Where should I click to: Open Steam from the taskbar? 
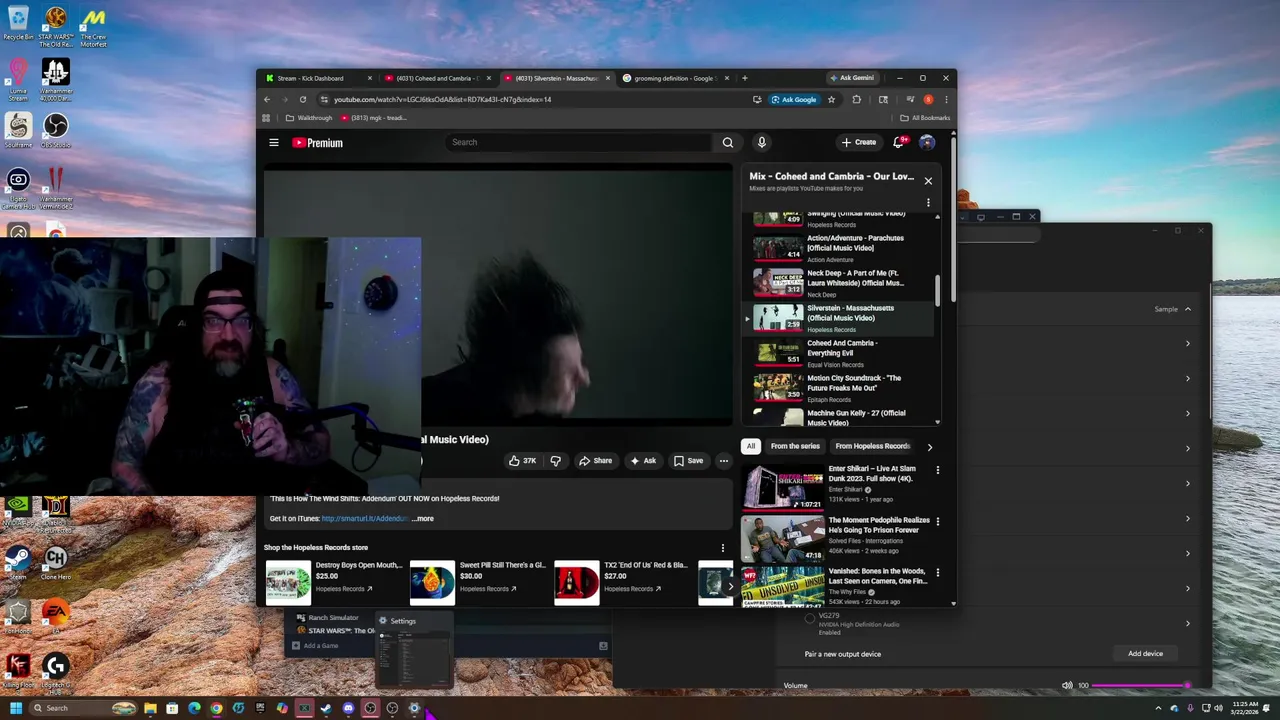(326, 708)
